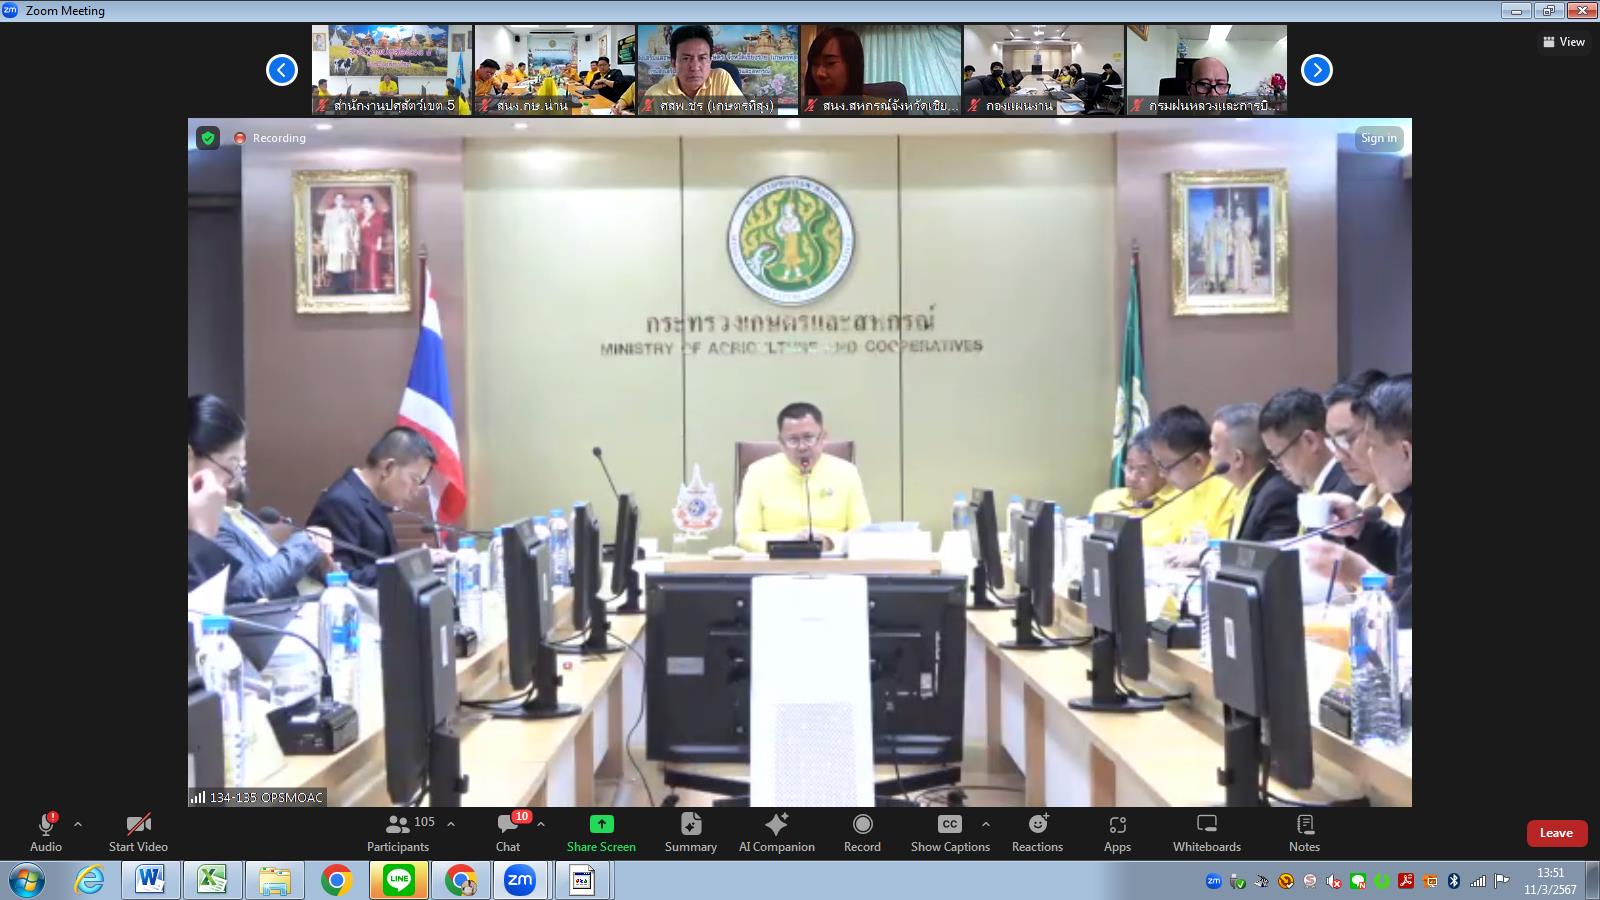The height and width of the screenshot is (900, 1600).
Task: Open the Notes panel
Action: click(1304, 832)
